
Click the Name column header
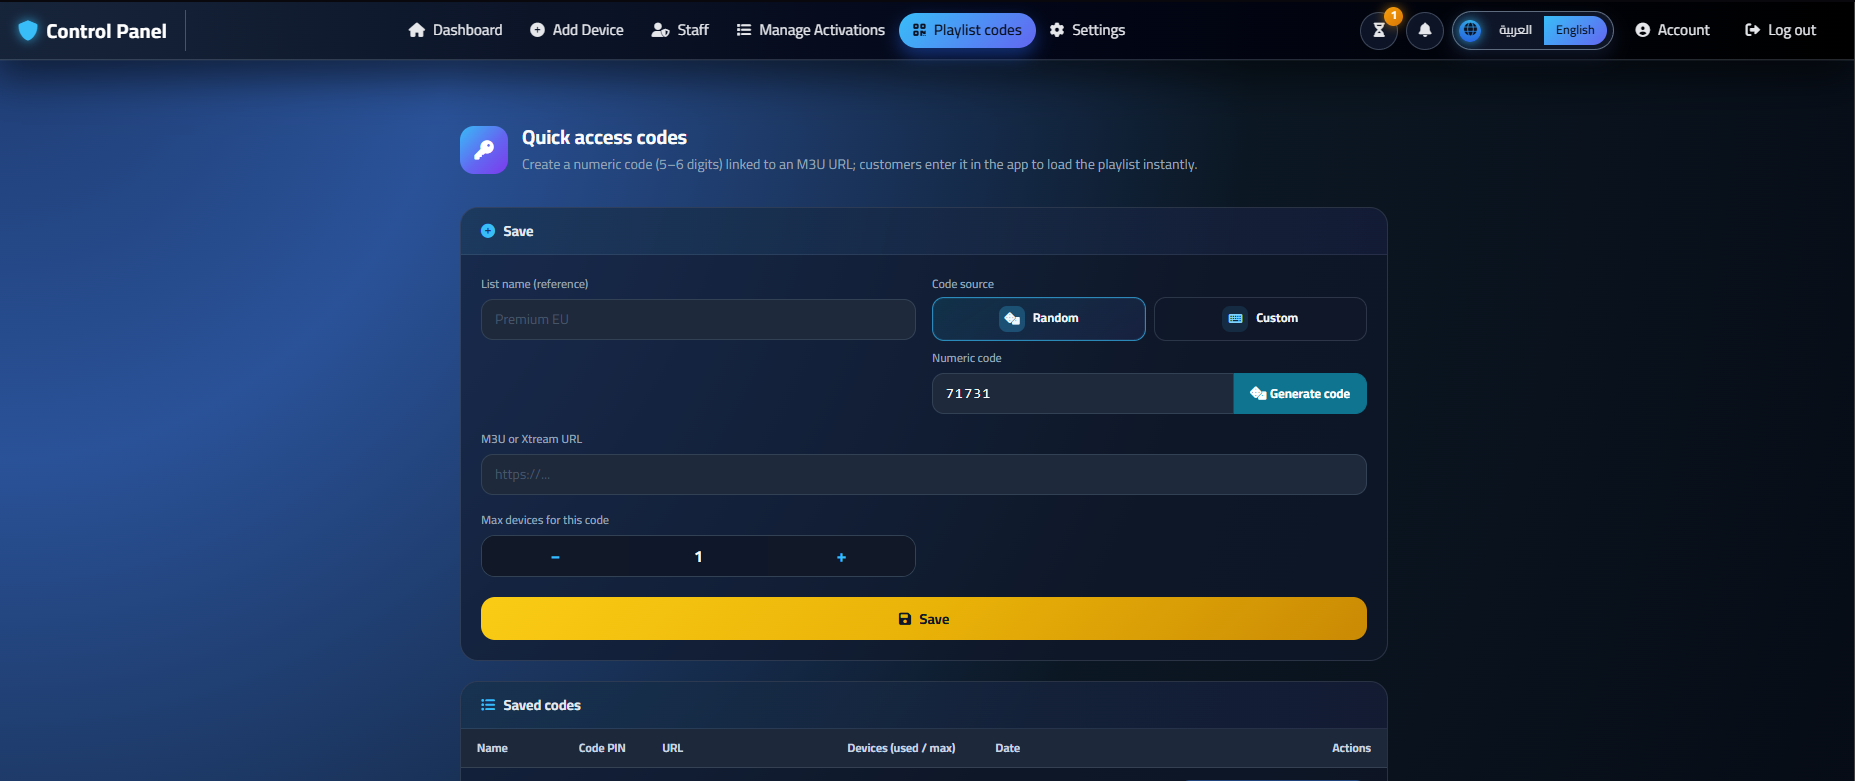pos(492,748)
